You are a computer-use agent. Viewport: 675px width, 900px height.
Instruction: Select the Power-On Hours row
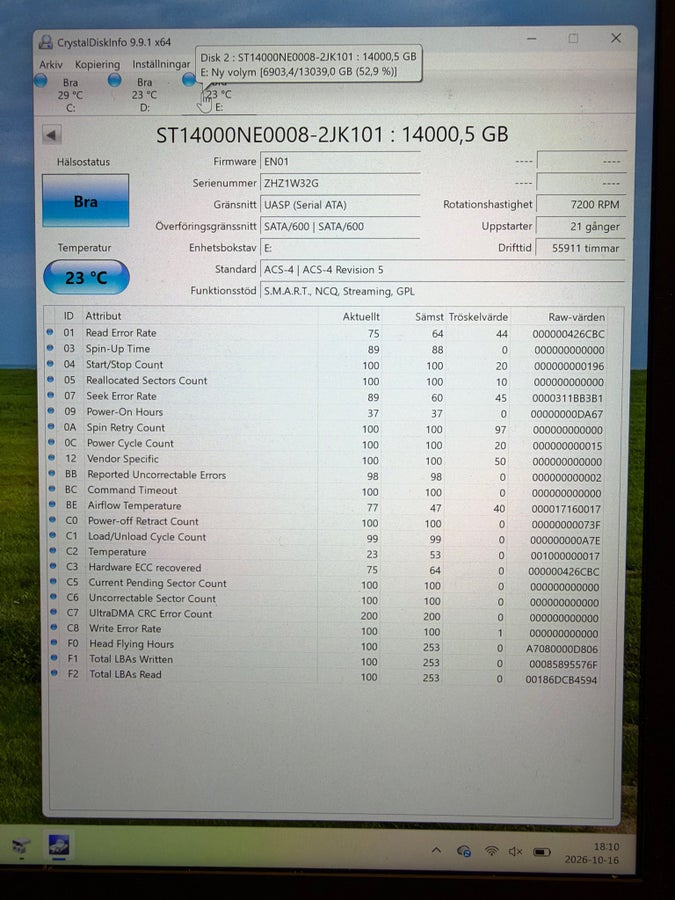click(x=326, y=413)
